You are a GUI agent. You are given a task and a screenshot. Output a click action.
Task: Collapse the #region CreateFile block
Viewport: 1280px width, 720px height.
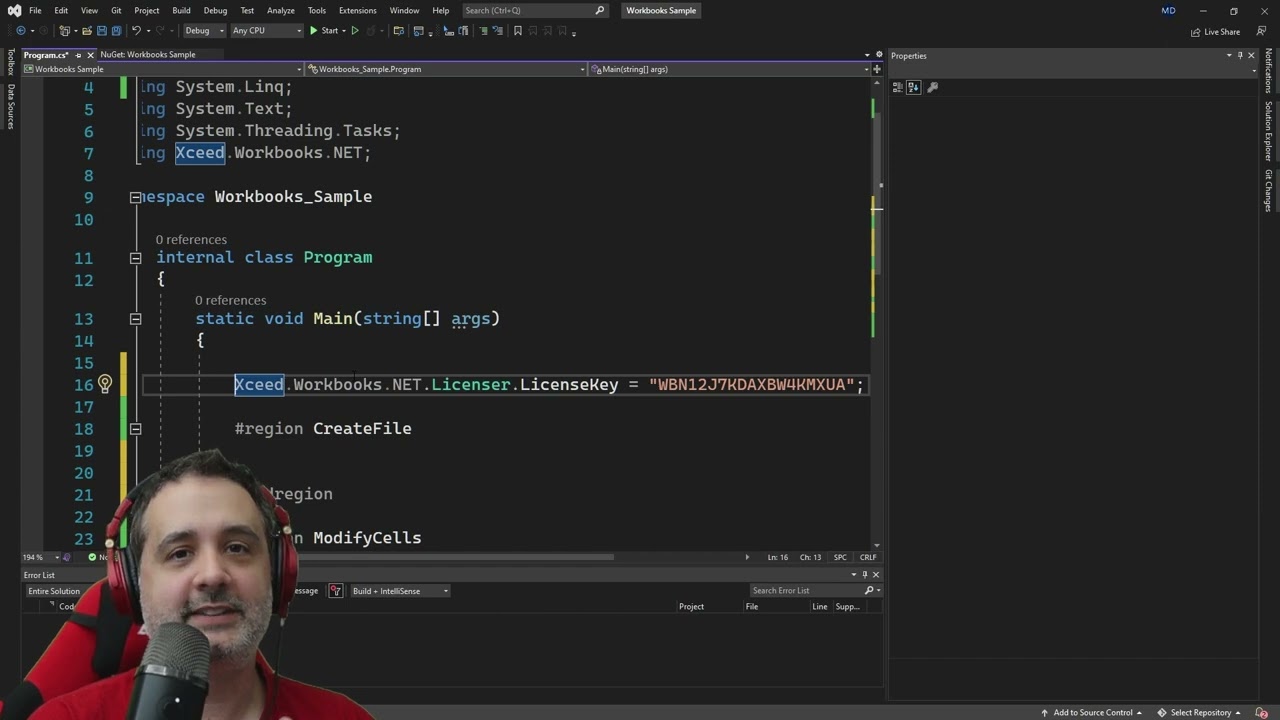pyautogui.click(x=135, y=428)
